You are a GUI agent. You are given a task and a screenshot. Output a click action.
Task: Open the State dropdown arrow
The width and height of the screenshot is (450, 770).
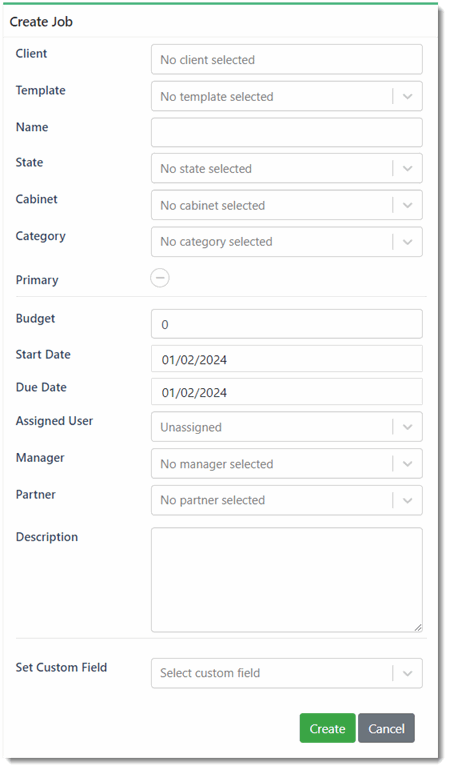click(407, 168)
